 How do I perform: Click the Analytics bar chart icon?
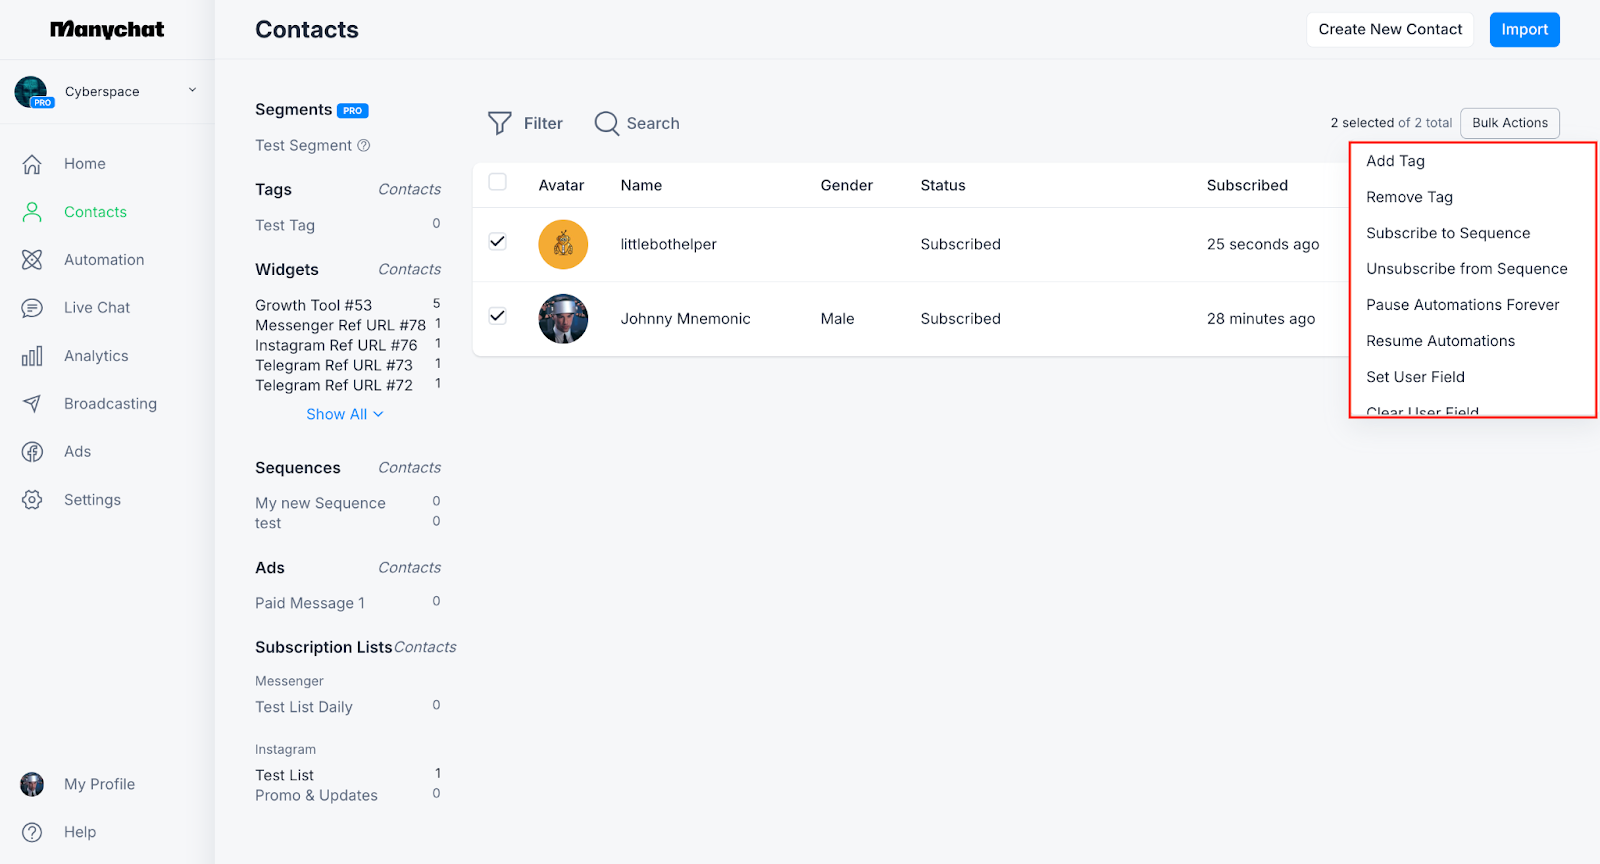click(x=32, y=356)
